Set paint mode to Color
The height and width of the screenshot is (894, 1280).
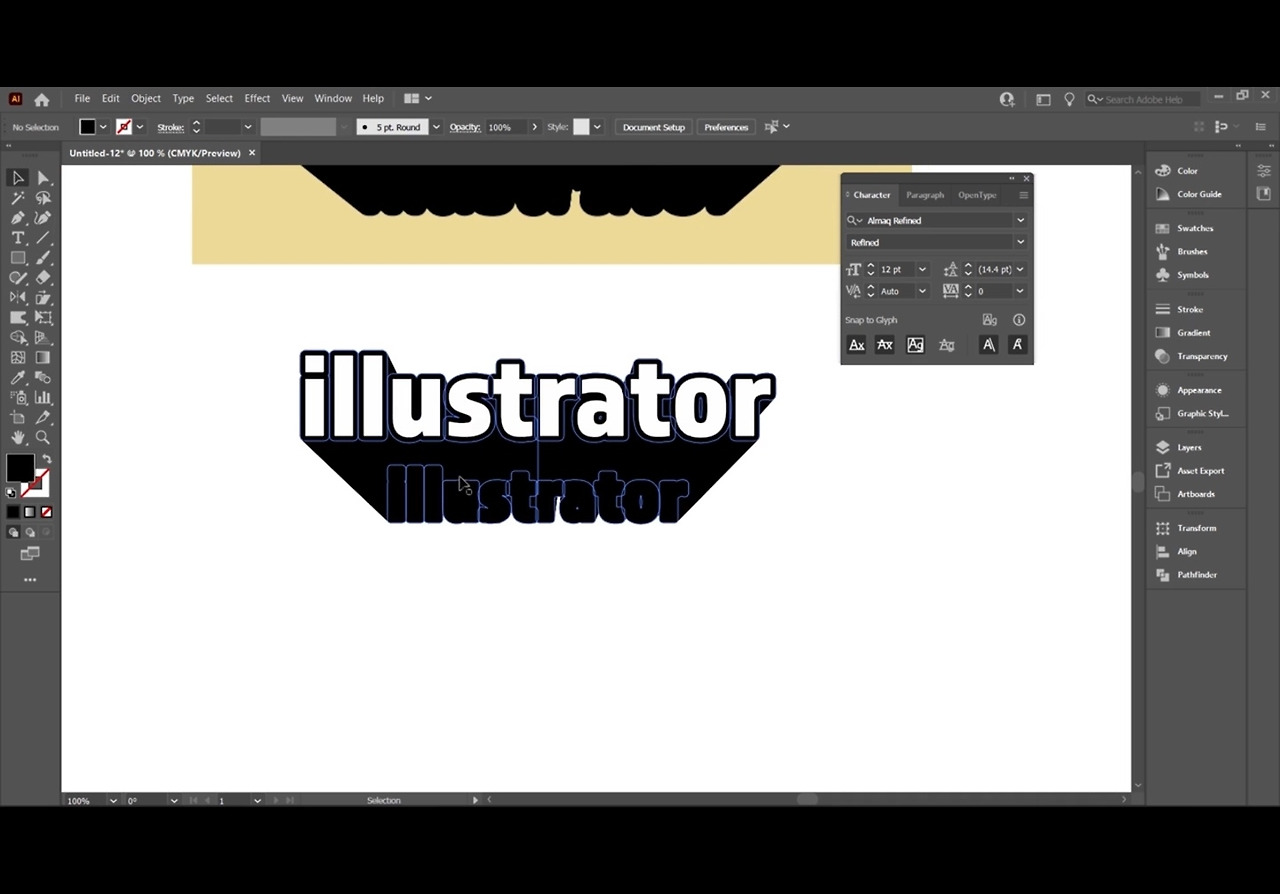tap(13, 512)
